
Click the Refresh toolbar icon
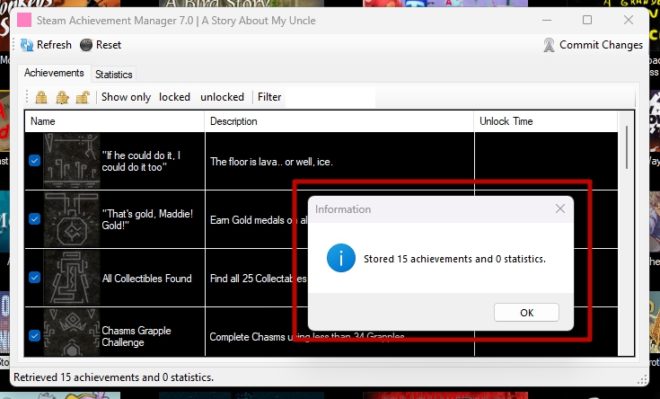[27, 45]
